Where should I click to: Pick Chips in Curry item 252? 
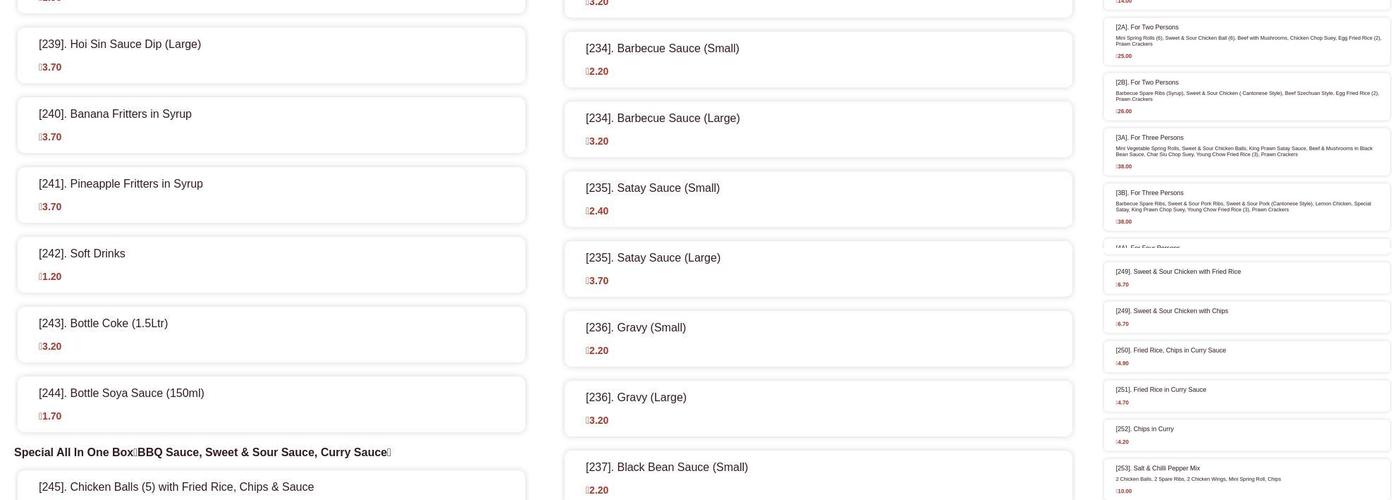(x=1247, y=435)
